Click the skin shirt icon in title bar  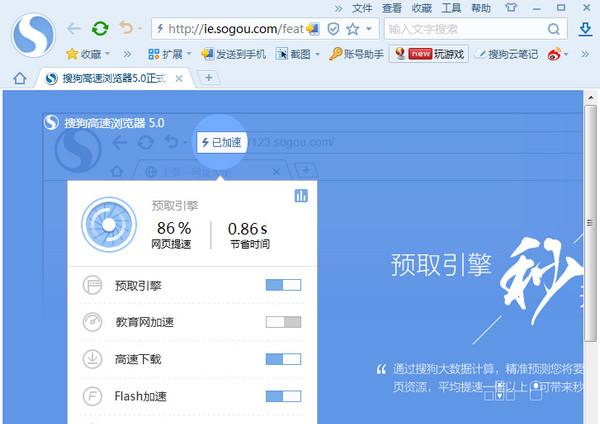click(x=511, y=8)
